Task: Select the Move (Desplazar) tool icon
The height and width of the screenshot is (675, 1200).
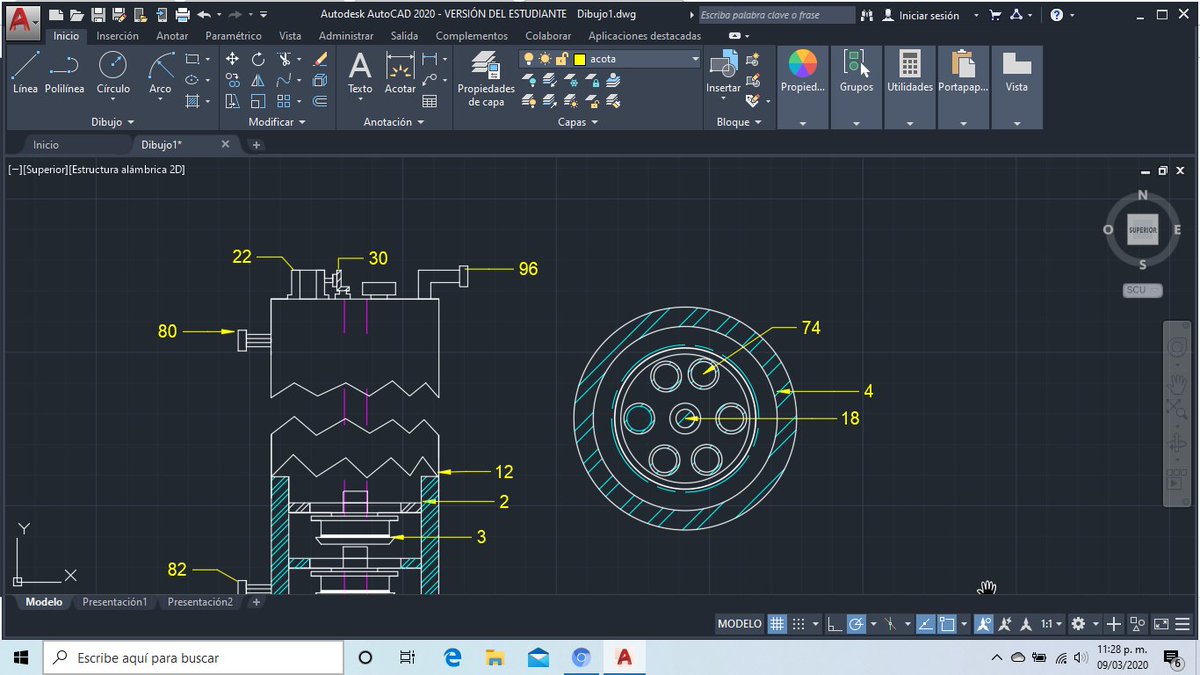Action: tap(232, 59)
